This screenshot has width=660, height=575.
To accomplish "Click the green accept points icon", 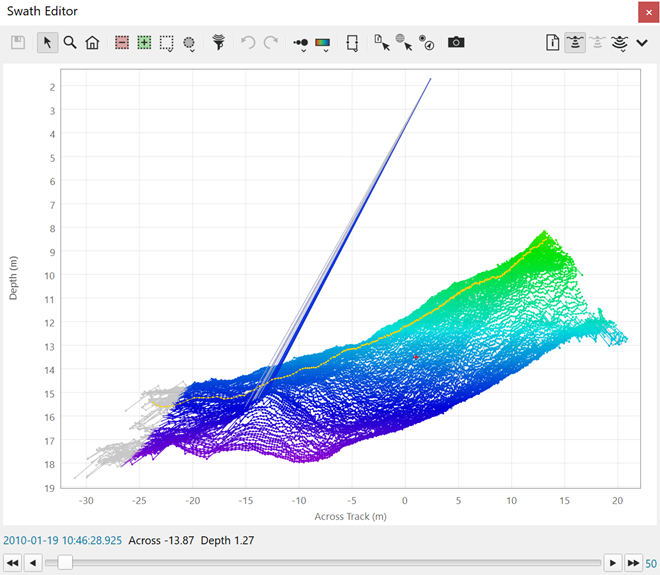I will [144, 43].
